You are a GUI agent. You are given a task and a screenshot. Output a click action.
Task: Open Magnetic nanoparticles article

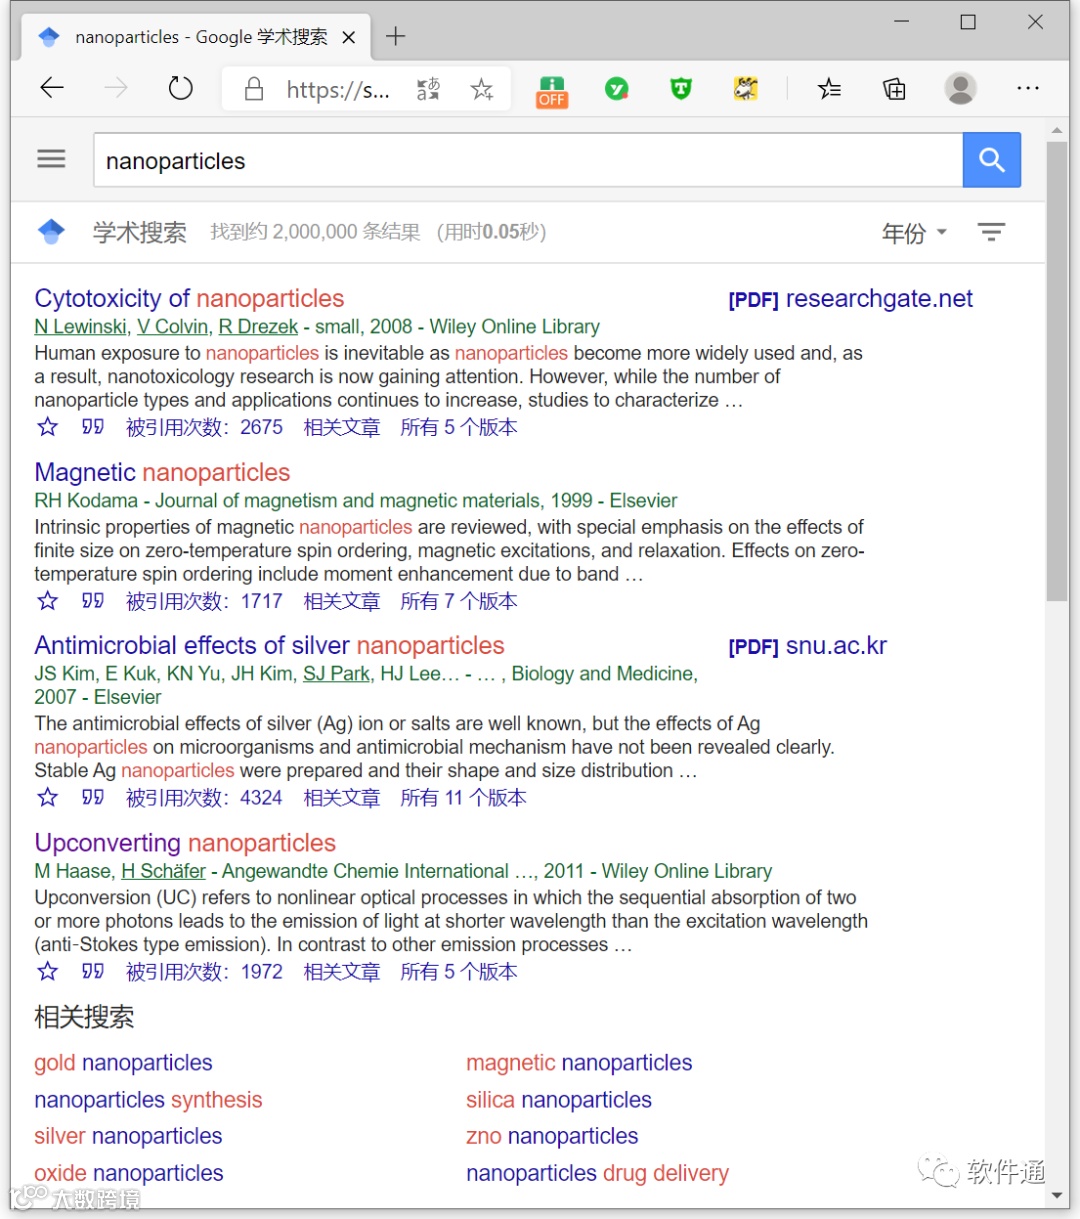pyautogui.click(x=162, y=472)
